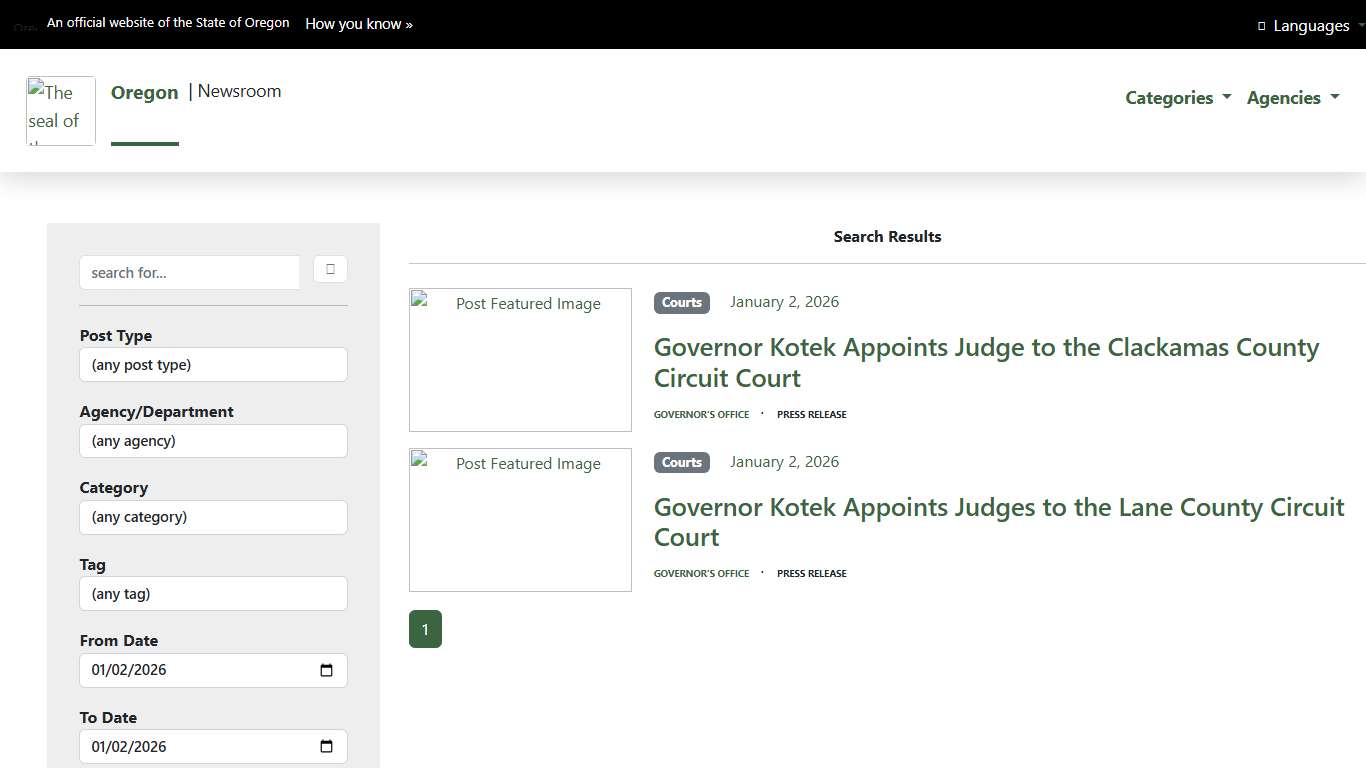Expand the Agency/Department dropdown
This screenshot has width=1366, height=768.
[213, 441]
